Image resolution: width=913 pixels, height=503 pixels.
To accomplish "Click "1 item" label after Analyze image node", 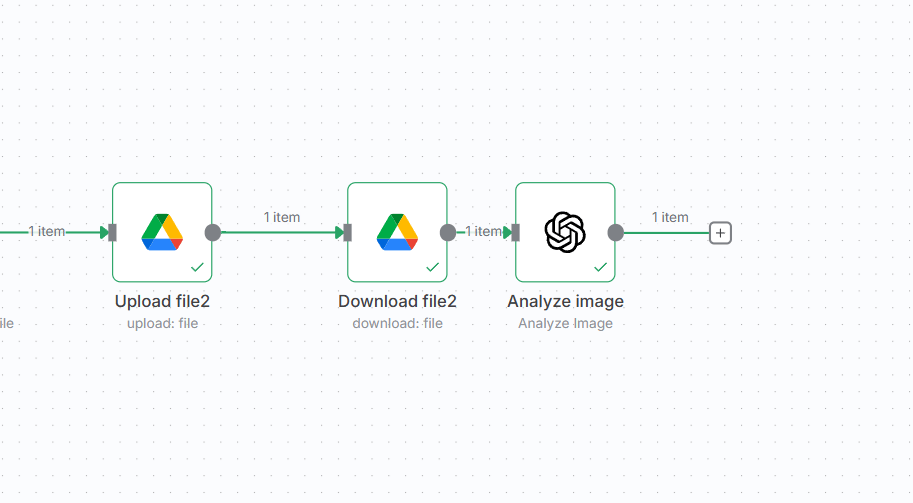I will pyautogui.click(x=670, y=217).
